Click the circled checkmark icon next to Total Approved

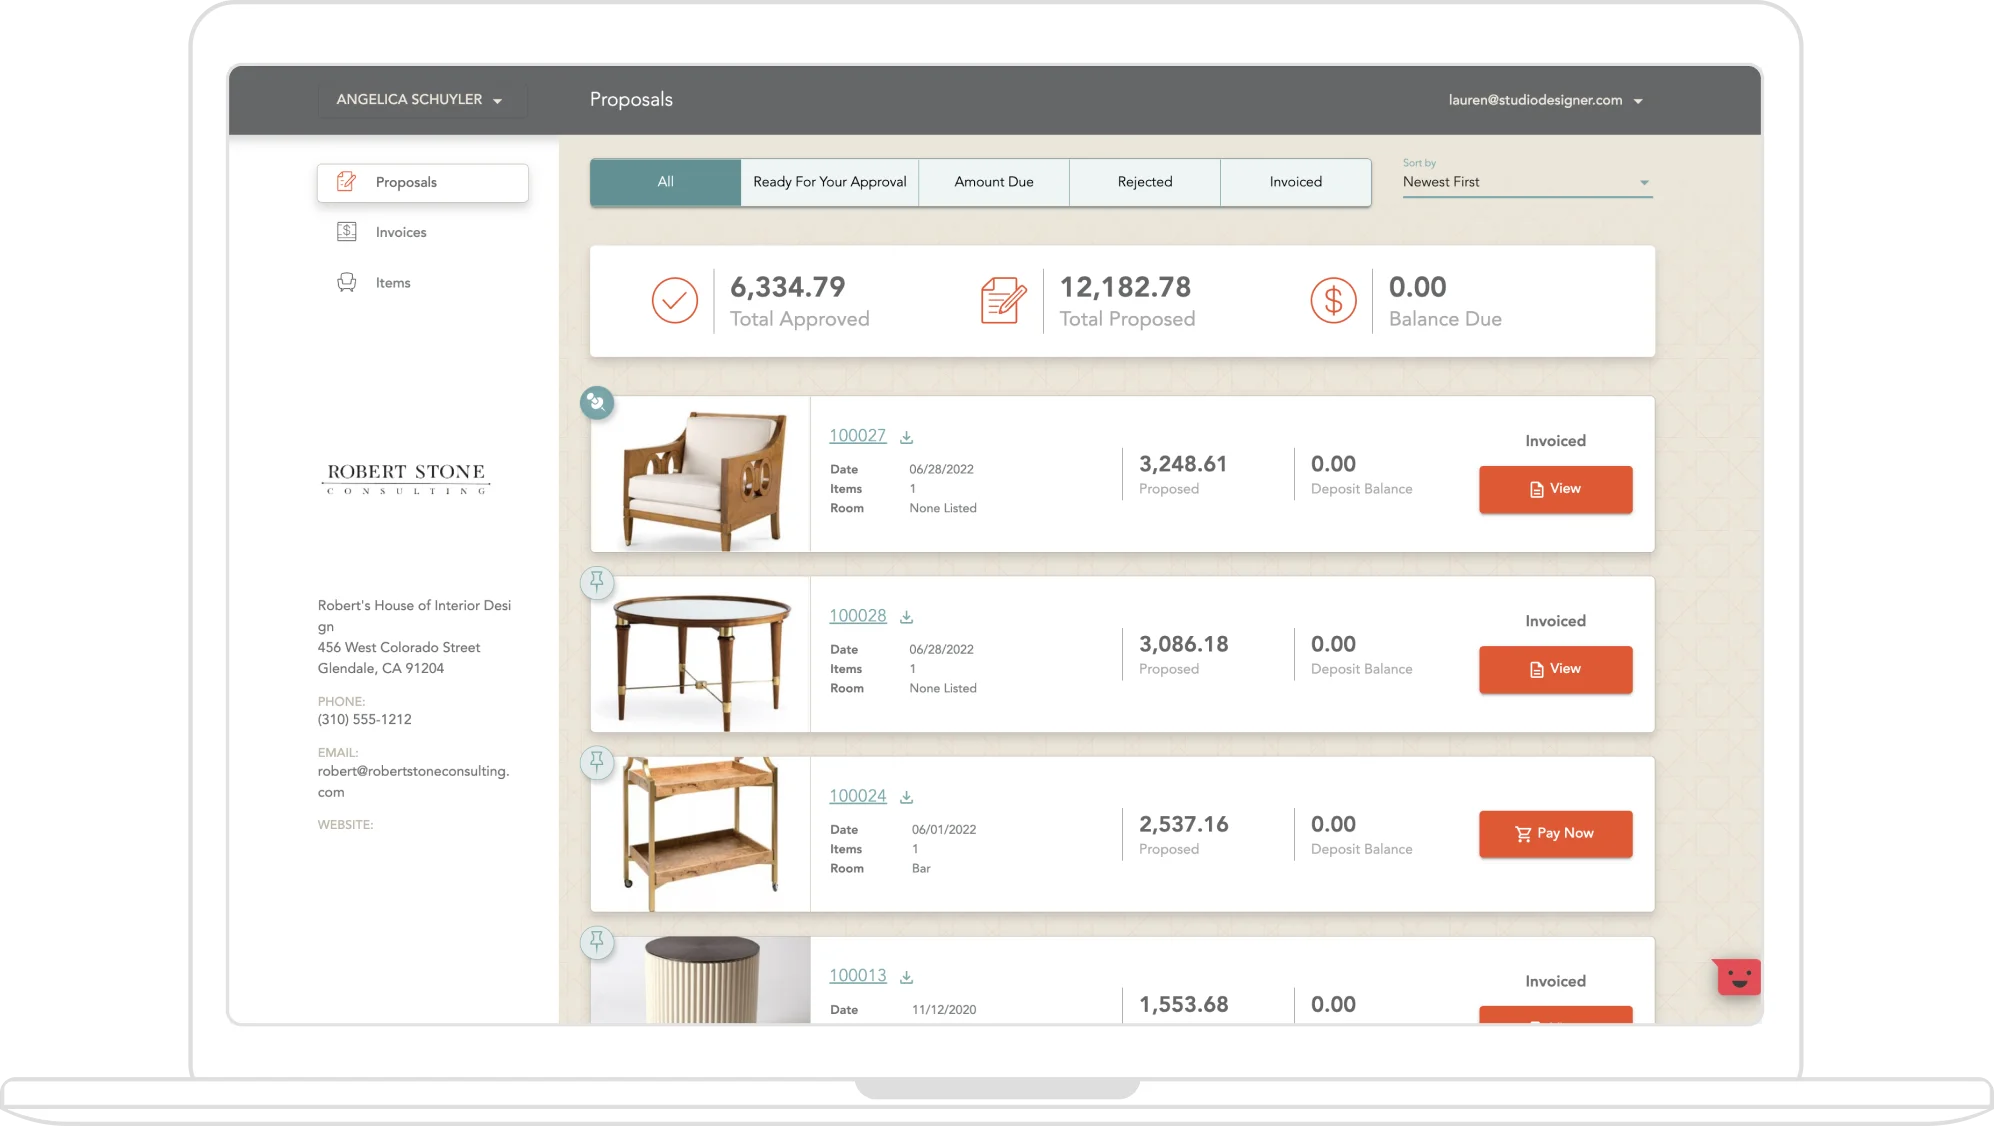coord(674,300)
